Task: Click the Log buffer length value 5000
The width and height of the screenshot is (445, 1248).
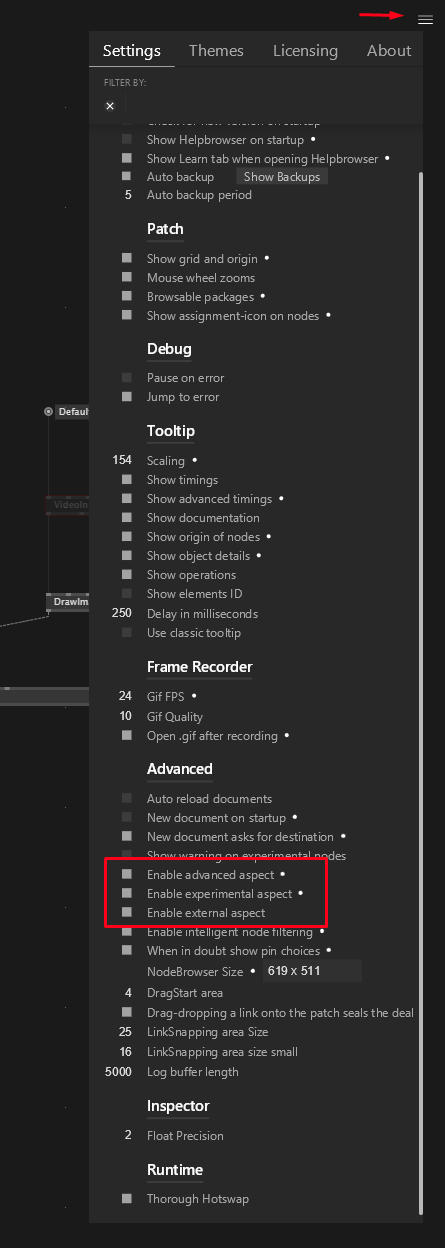Action: pyautogui.click(x=119, y=1072)
